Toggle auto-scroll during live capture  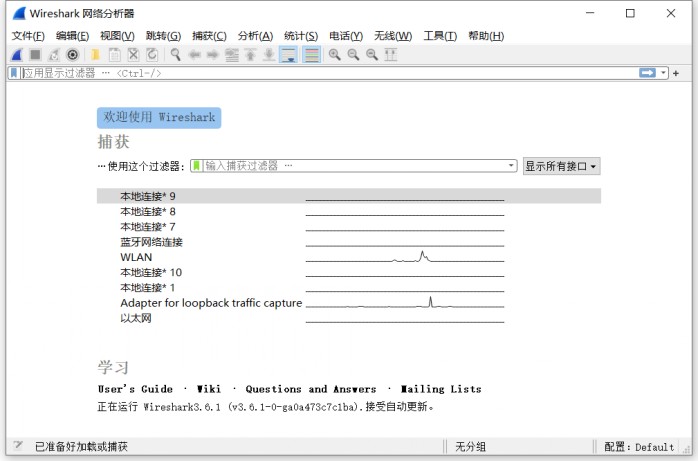[288, 55]
